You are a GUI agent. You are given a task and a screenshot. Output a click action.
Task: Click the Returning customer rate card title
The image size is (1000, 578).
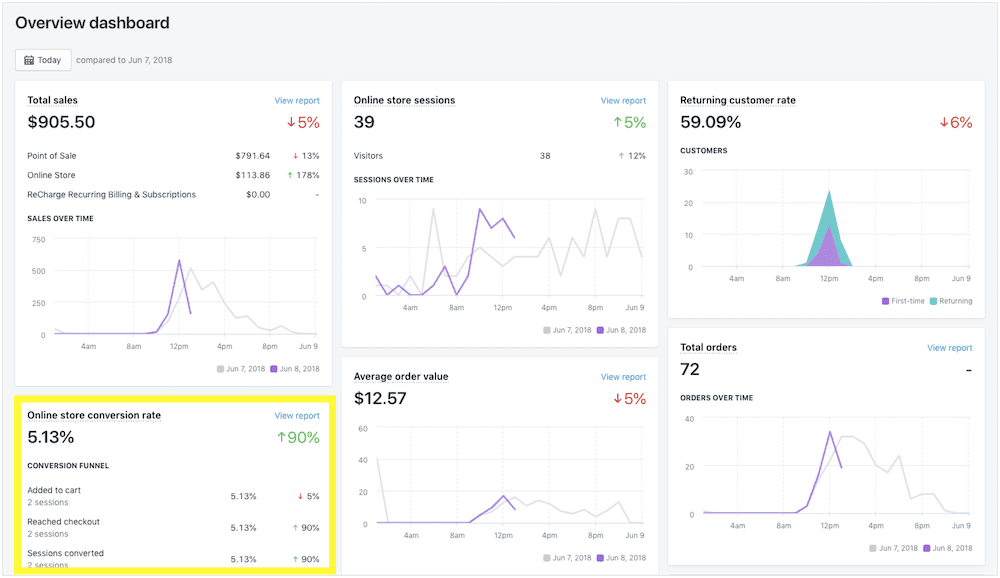pyautogui.click(x=737, y=101)
